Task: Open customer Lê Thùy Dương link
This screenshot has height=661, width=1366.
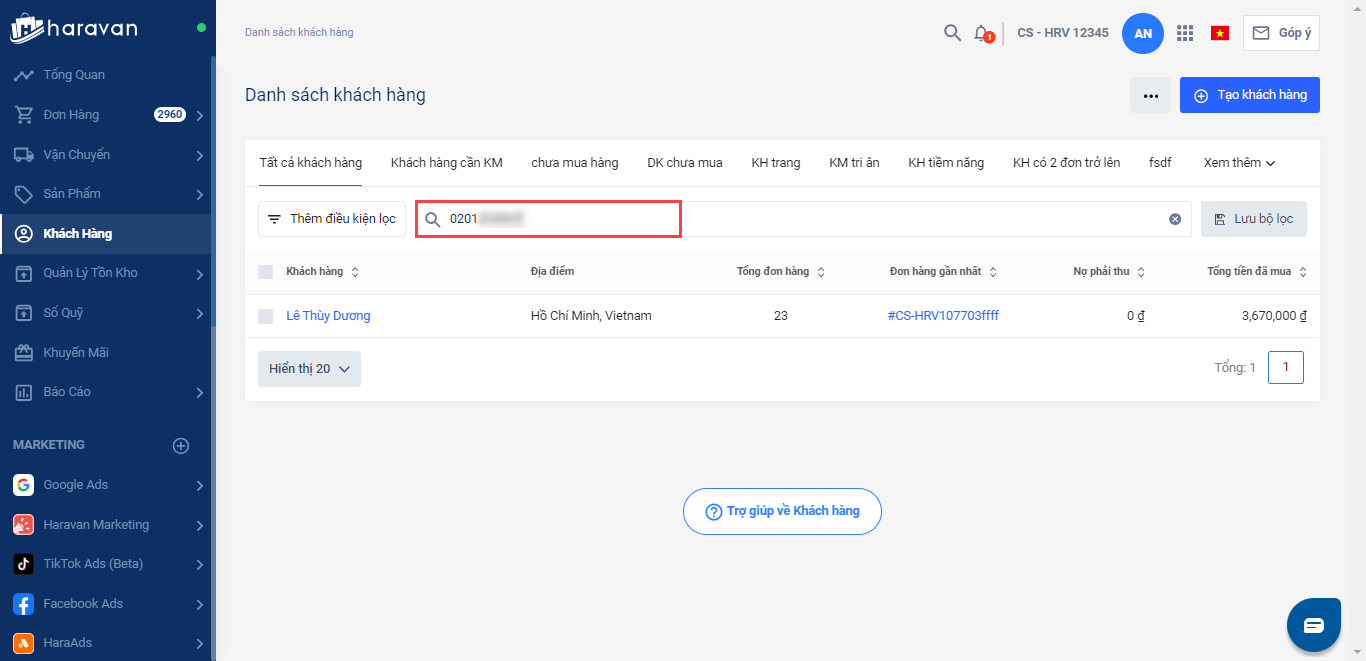Action: coord(328,316)
